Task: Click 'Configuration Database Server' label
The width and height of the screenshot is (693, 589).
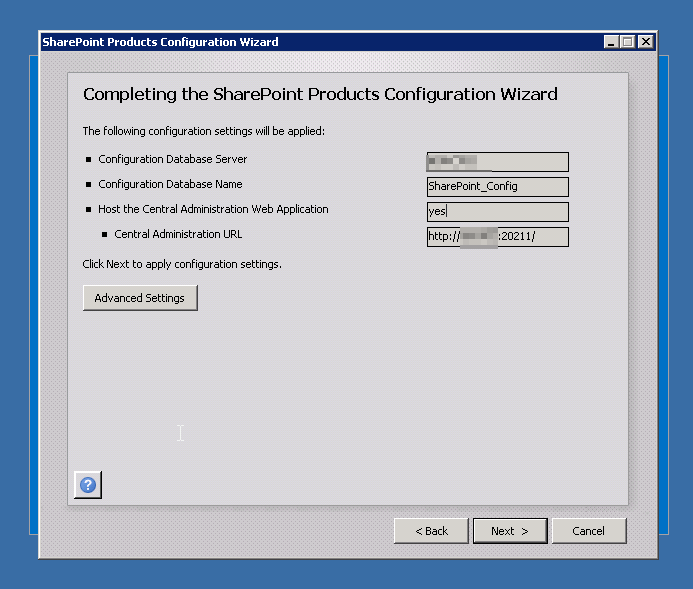Action: point(172,159)
